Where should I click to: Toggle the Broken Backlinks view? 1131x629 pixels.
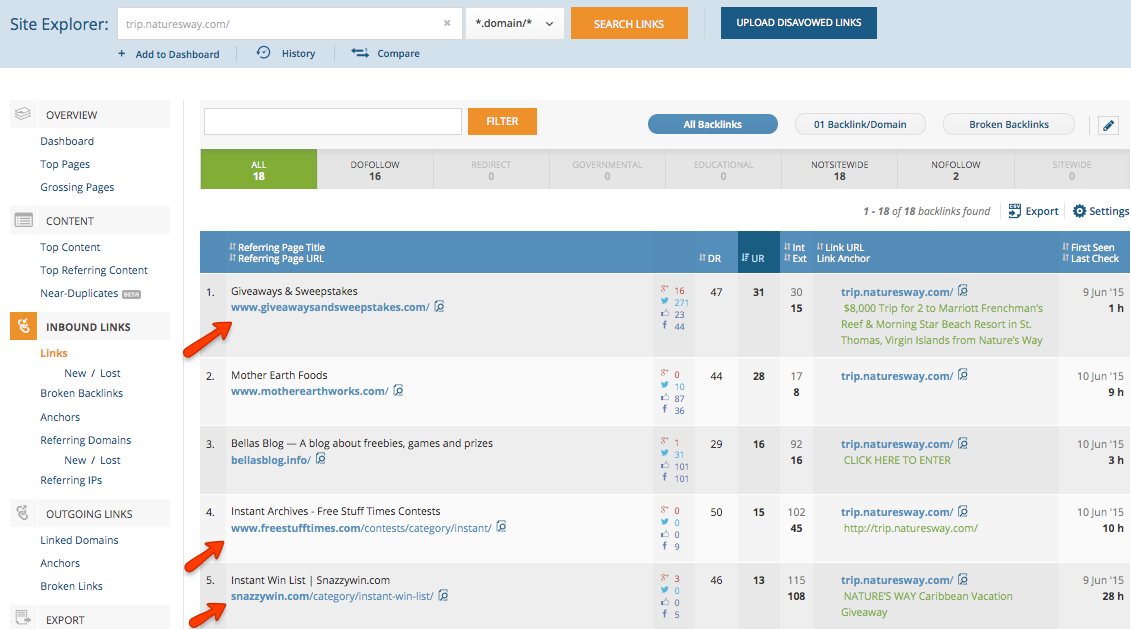pos(1008,124)
